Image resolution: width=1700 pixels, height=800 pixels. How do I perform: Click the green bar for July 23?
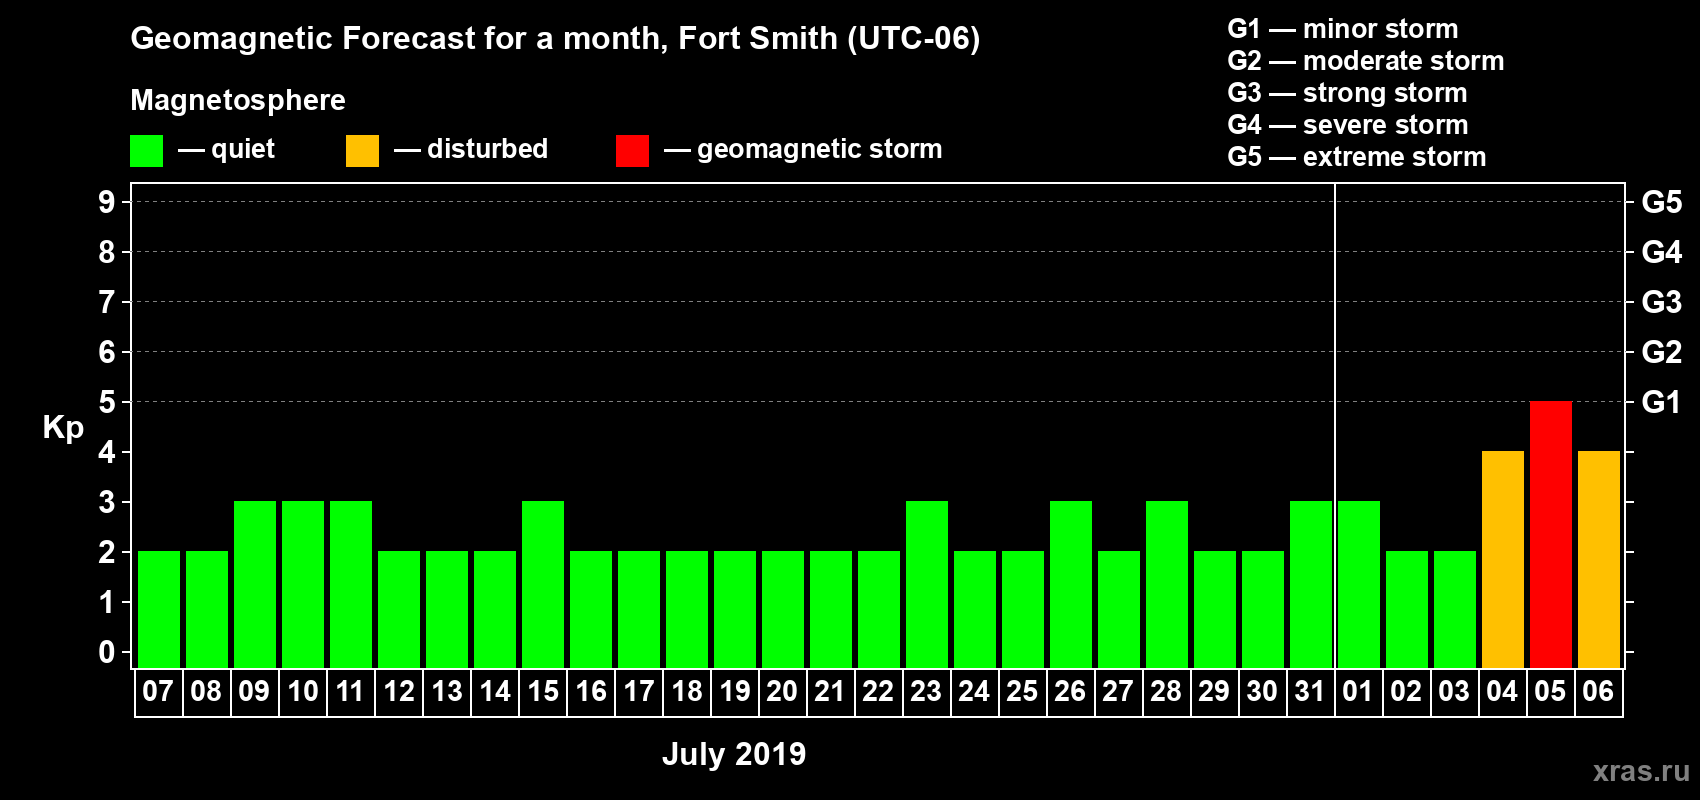coord(926,585)
